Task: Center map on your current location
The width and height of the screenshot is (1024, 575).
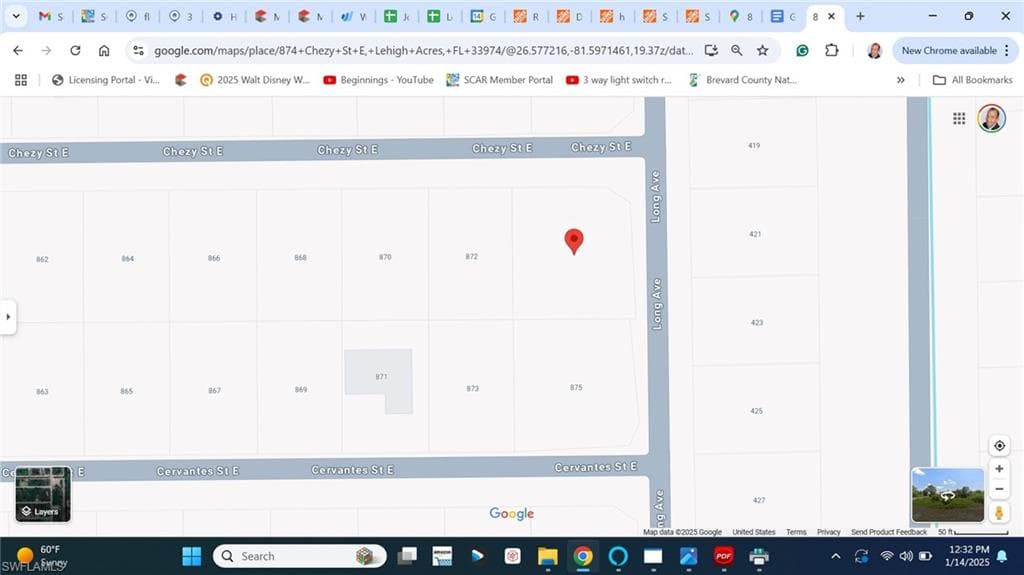Action: pos(999,446)
